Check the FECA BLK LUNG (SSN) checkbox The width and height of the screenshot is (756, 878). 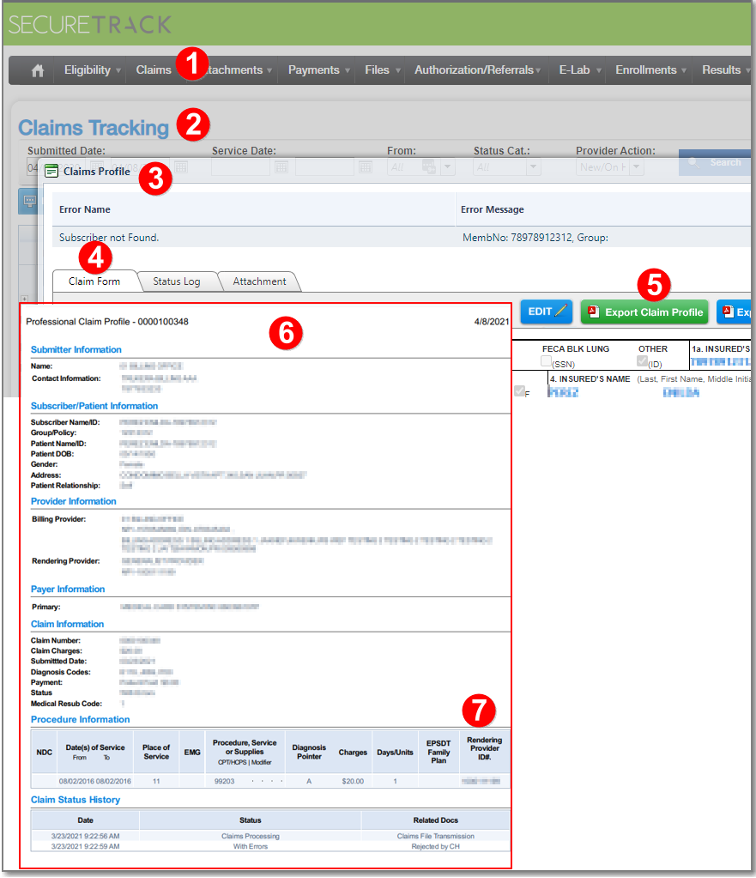click(547, 362)
